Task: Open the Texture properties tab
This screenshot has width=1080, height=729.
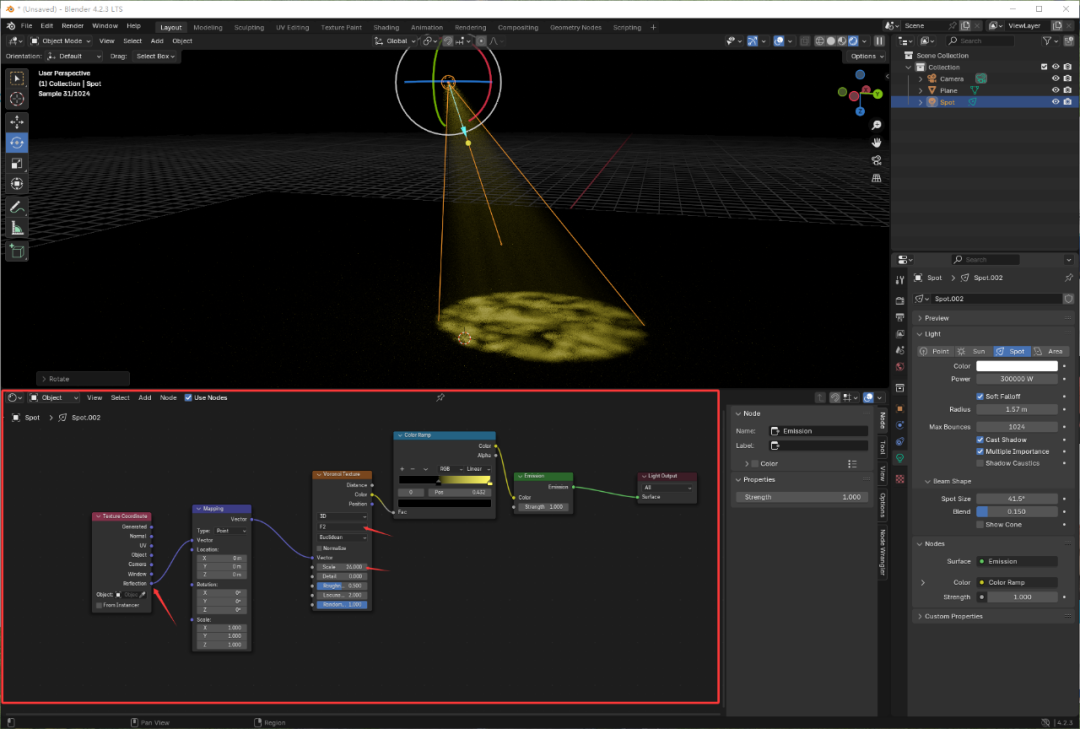Action: click(900, 479)
